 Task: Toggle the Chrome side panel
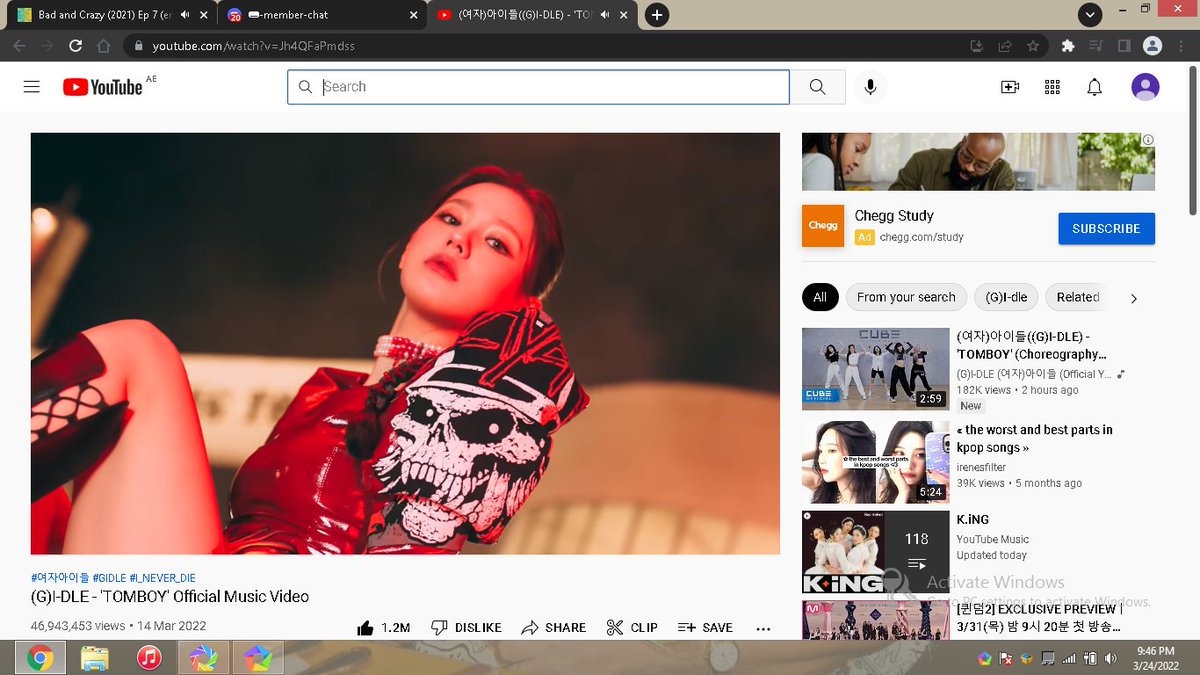point(1124,46)
